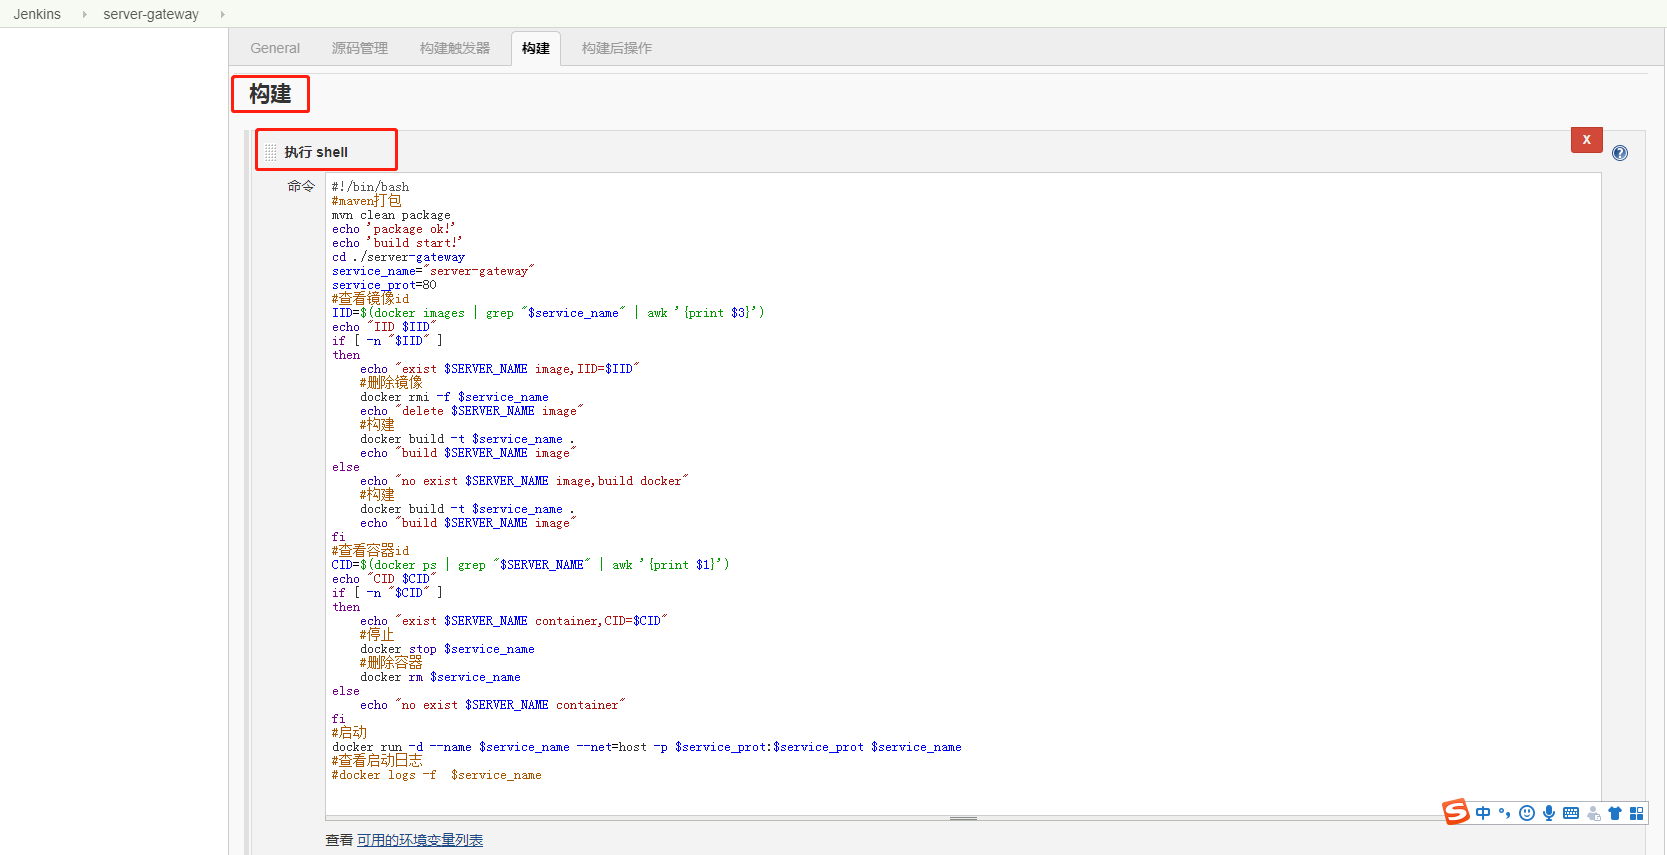The width and height of the screenshot is (1667, 855).
Task: Switch to the 构建触发器 tab
Action: point(455,48)
